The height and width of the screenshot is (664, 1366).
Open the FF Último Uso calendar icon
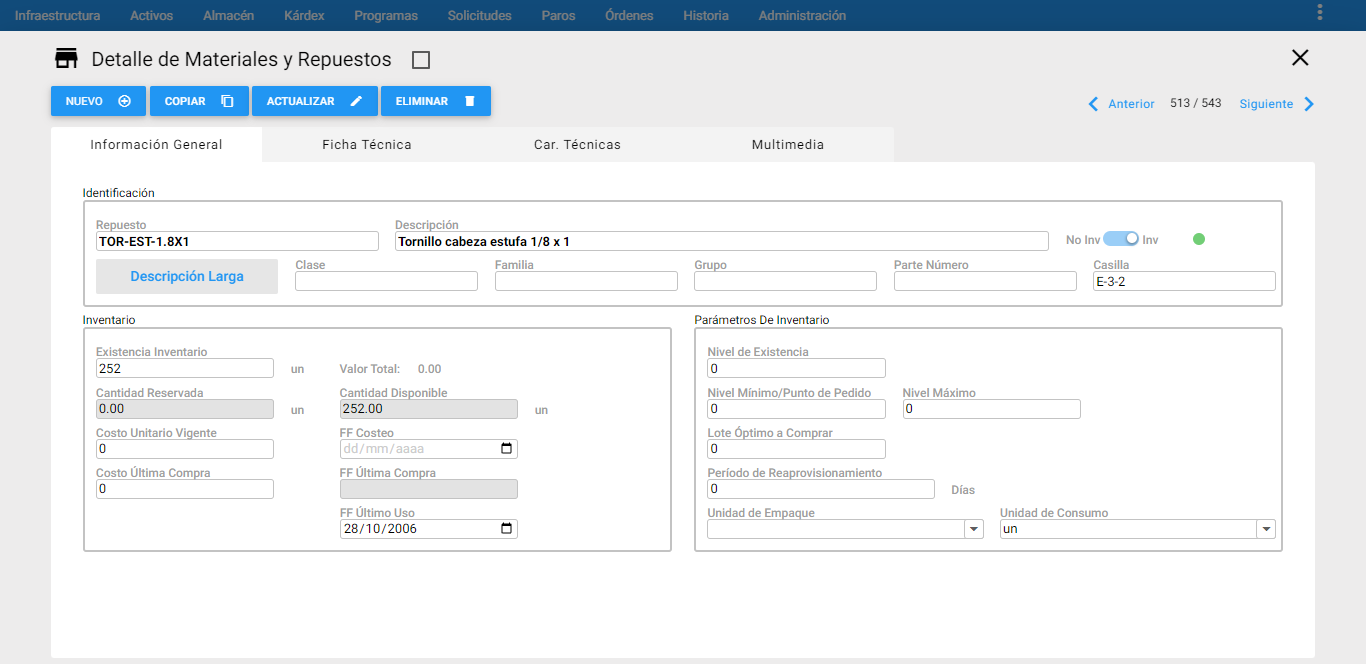point(506,529)
